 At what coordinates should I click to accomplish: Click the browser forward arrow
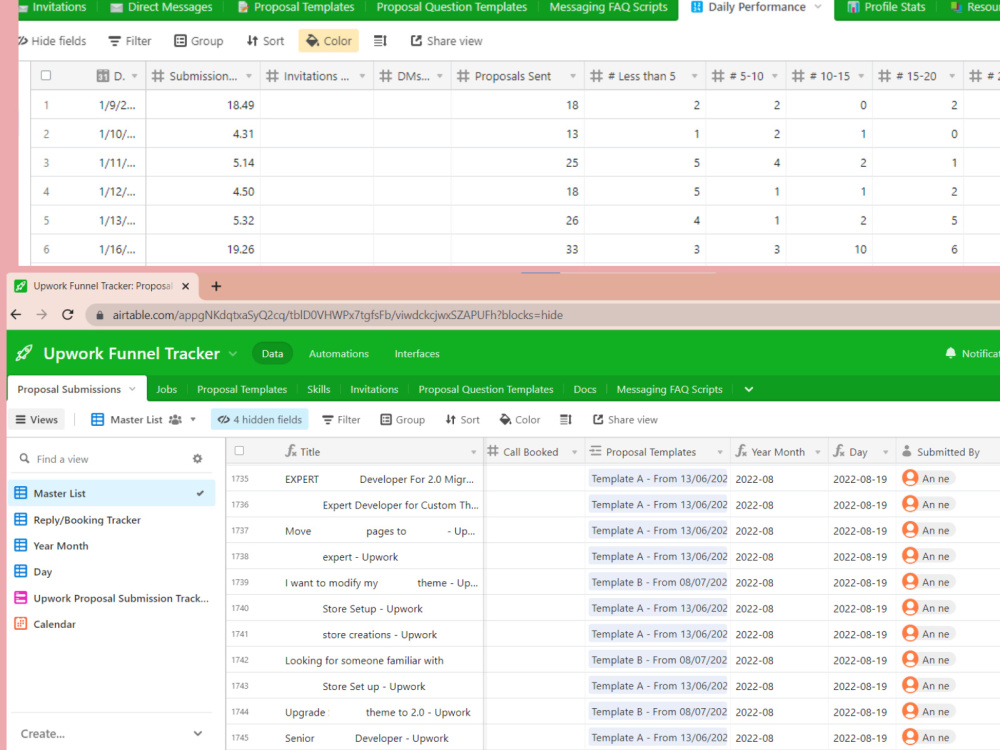tap(41, 314)
